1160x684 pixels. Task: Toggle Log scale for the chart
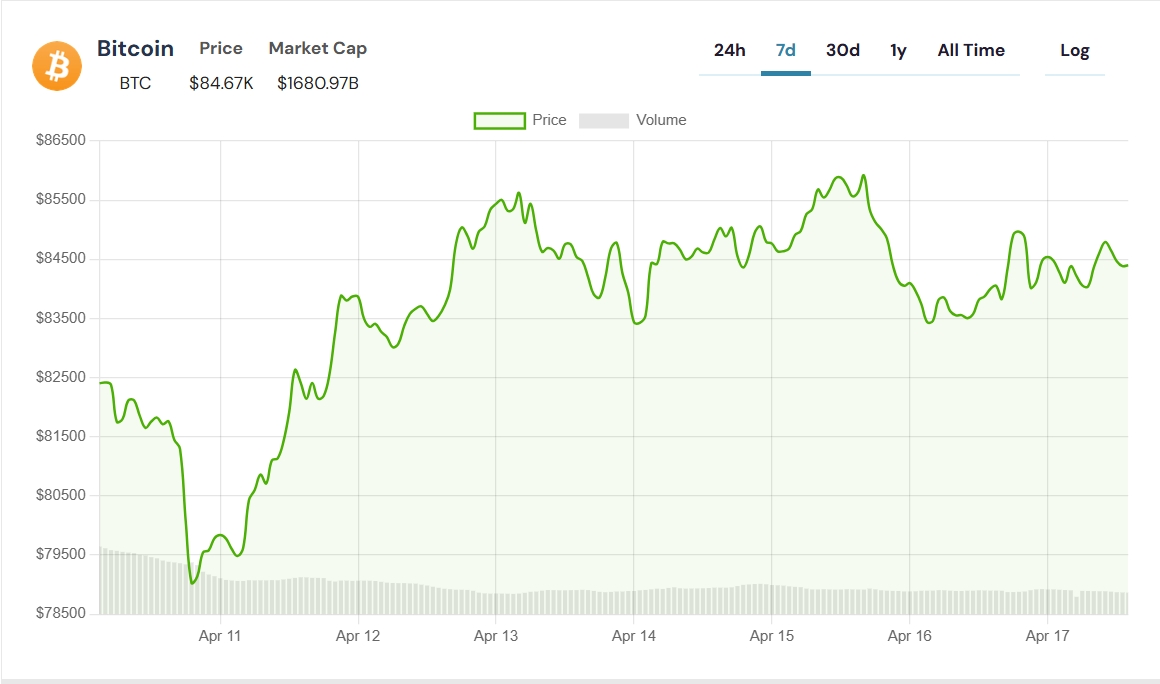click(x=1074, y=50)
